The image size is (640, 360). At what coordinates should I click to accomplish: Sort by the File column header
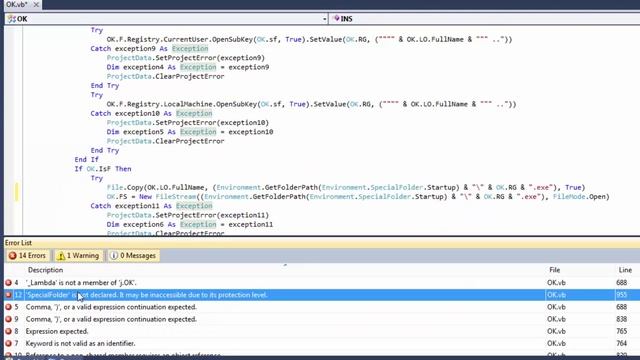(x=554, y=270)
